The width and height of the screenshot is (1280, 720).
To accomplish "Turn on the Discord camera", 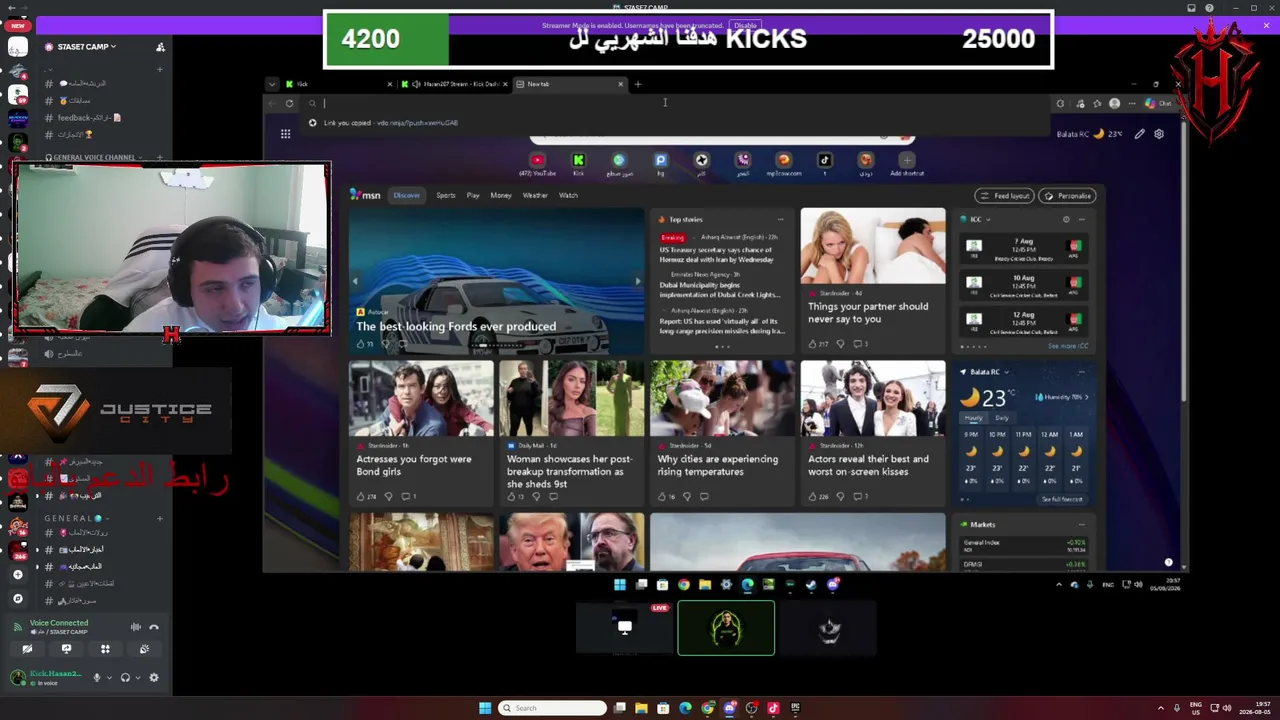I will click(27, 649).
